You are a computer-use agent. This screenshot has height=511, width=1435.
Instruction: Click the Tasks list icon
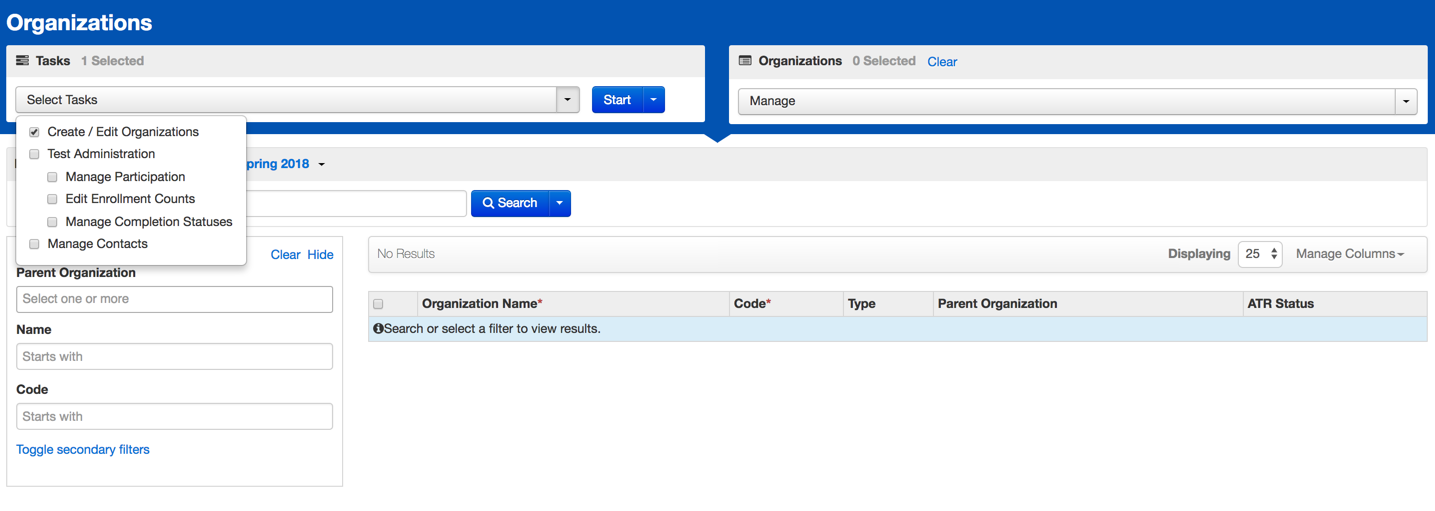pyautogui.click(x=22, y=61)
